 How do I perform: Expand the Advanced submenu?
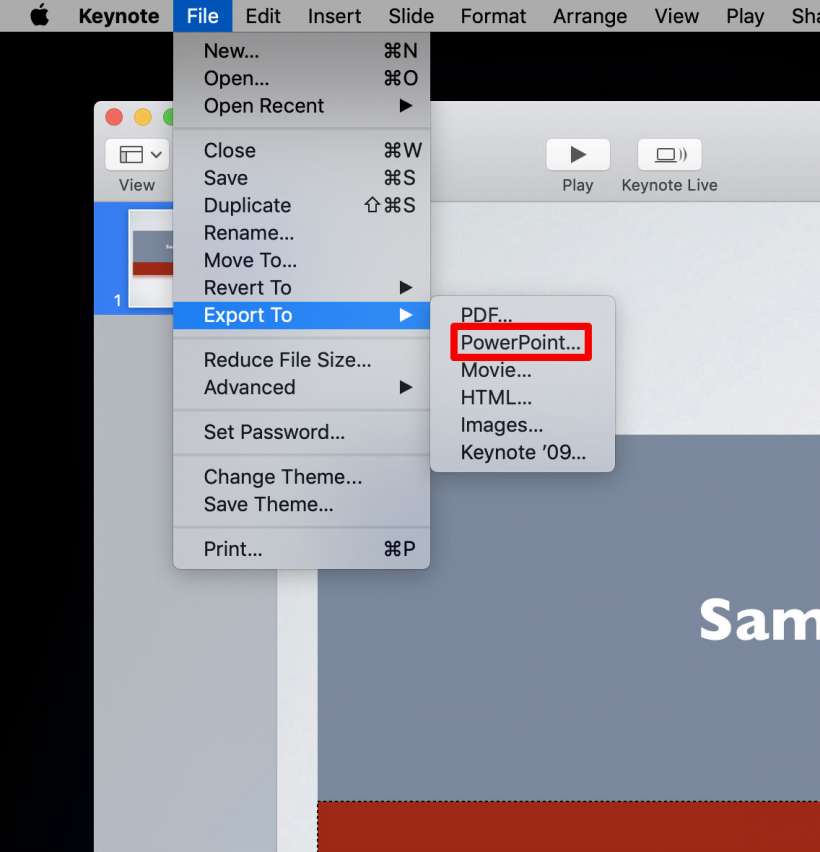coord(302,387)
